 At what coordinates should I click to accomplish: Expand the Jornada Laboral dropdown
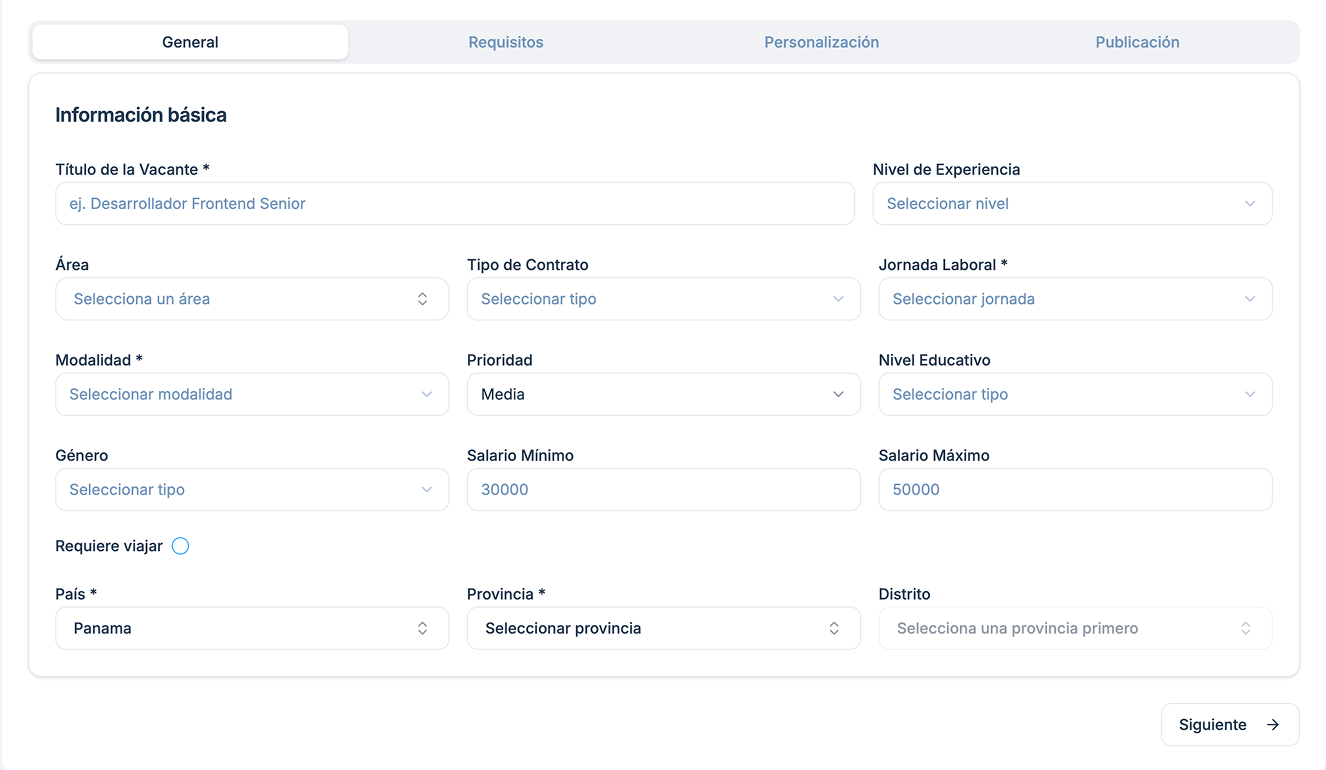coord(1075,299)
